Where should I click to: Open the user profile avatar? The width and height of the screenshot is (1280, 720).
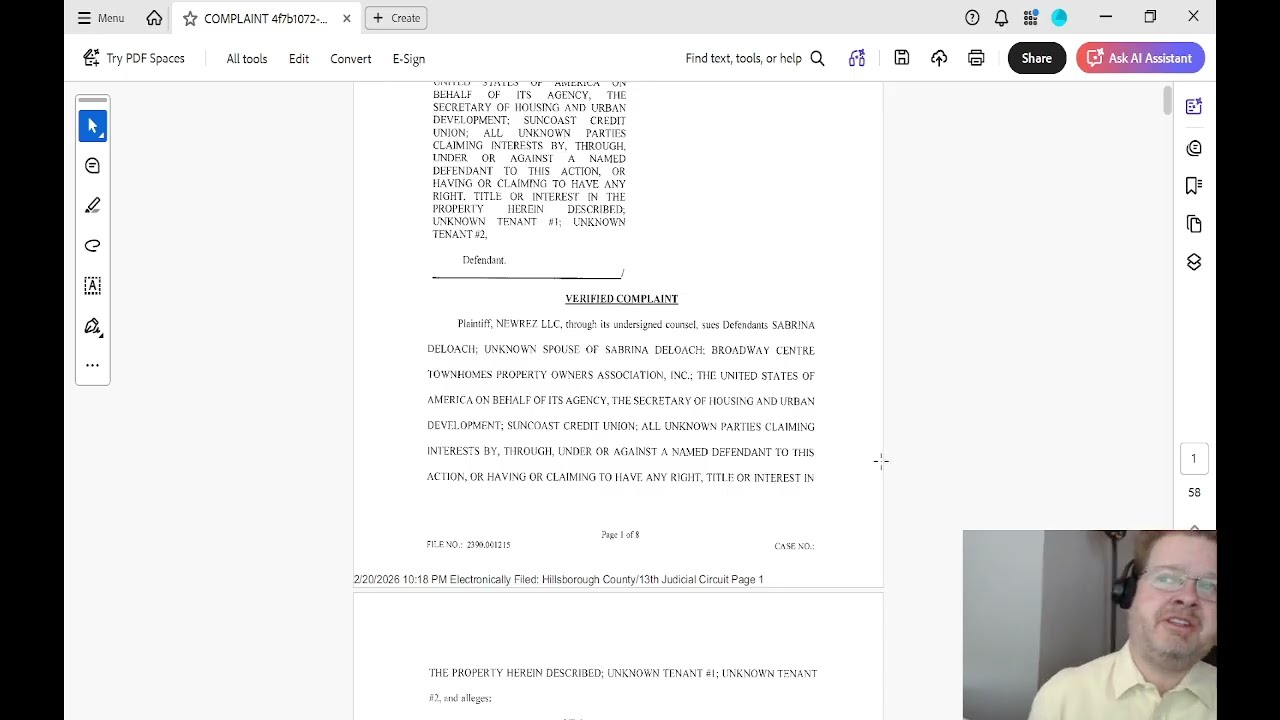[x=1059, y=17]
